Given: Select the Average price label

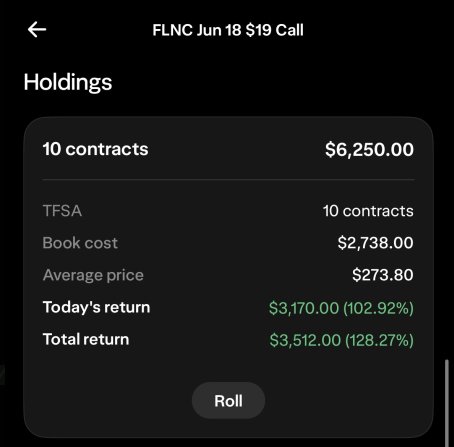Looking at the screenshot, I should tap(93, 275).
